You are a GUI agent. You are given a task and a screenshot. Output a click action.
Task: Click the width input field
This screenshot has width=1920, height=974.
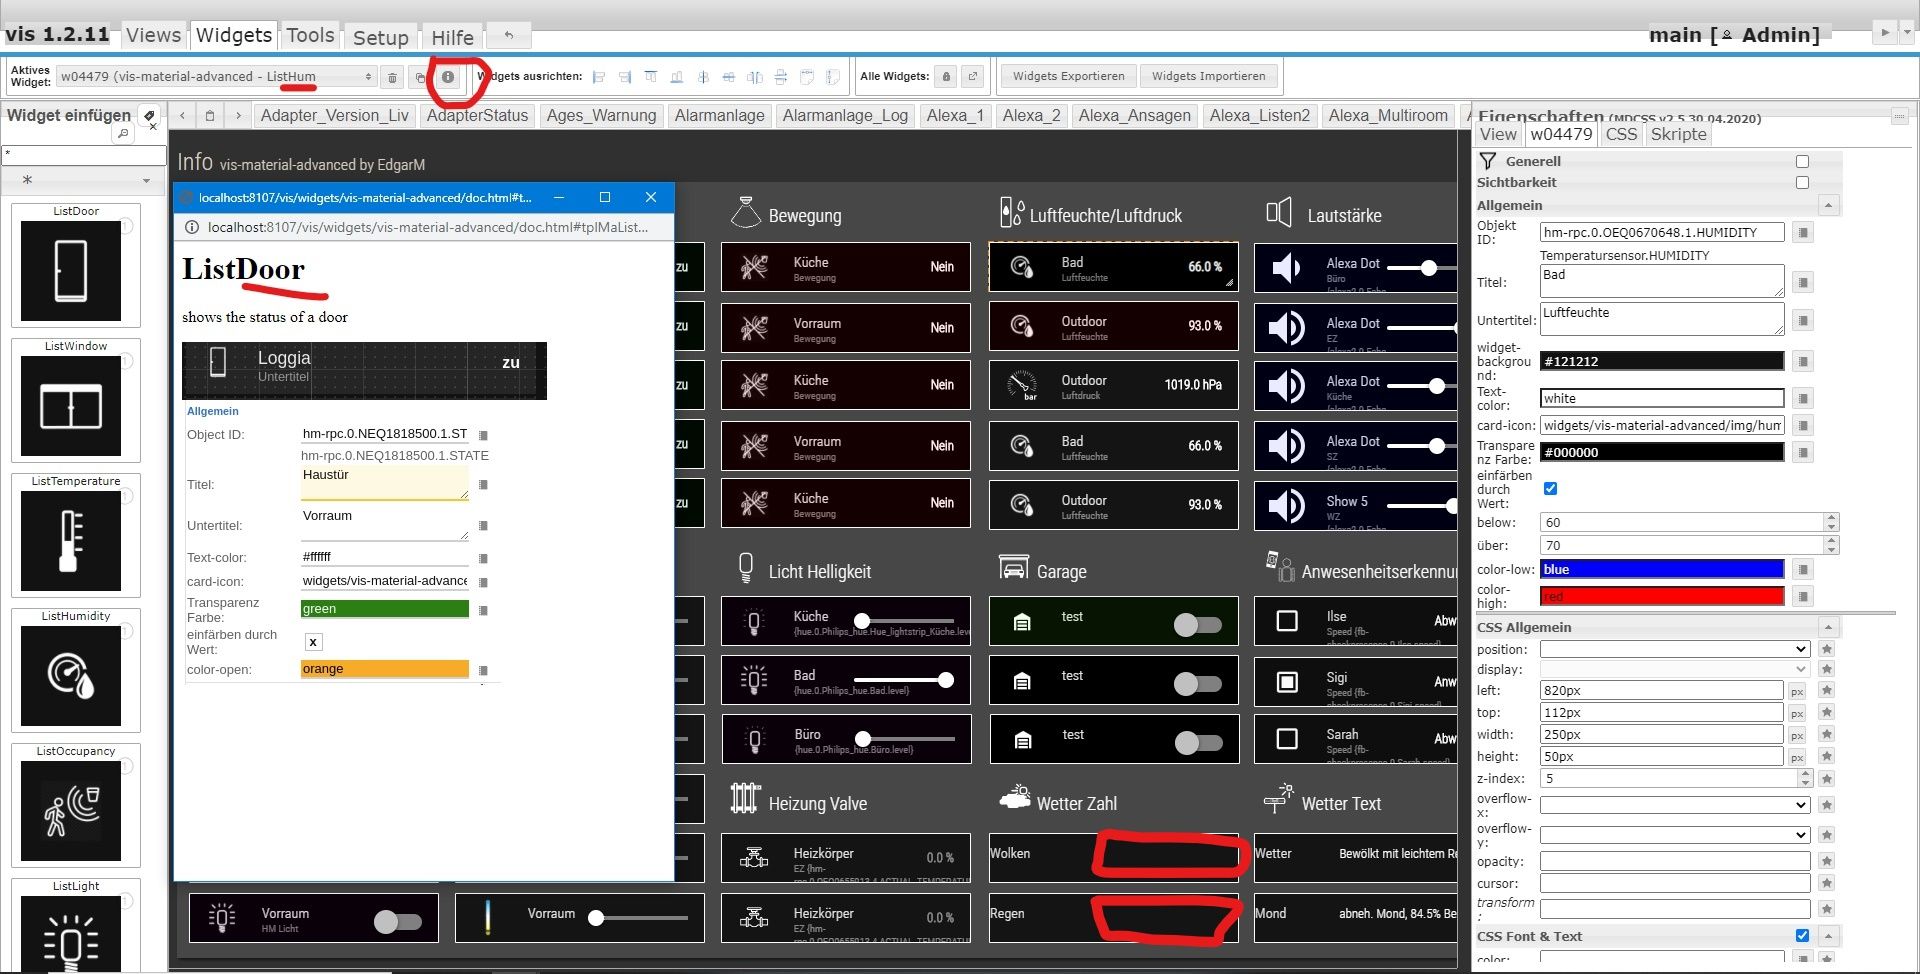point(1661,734)
